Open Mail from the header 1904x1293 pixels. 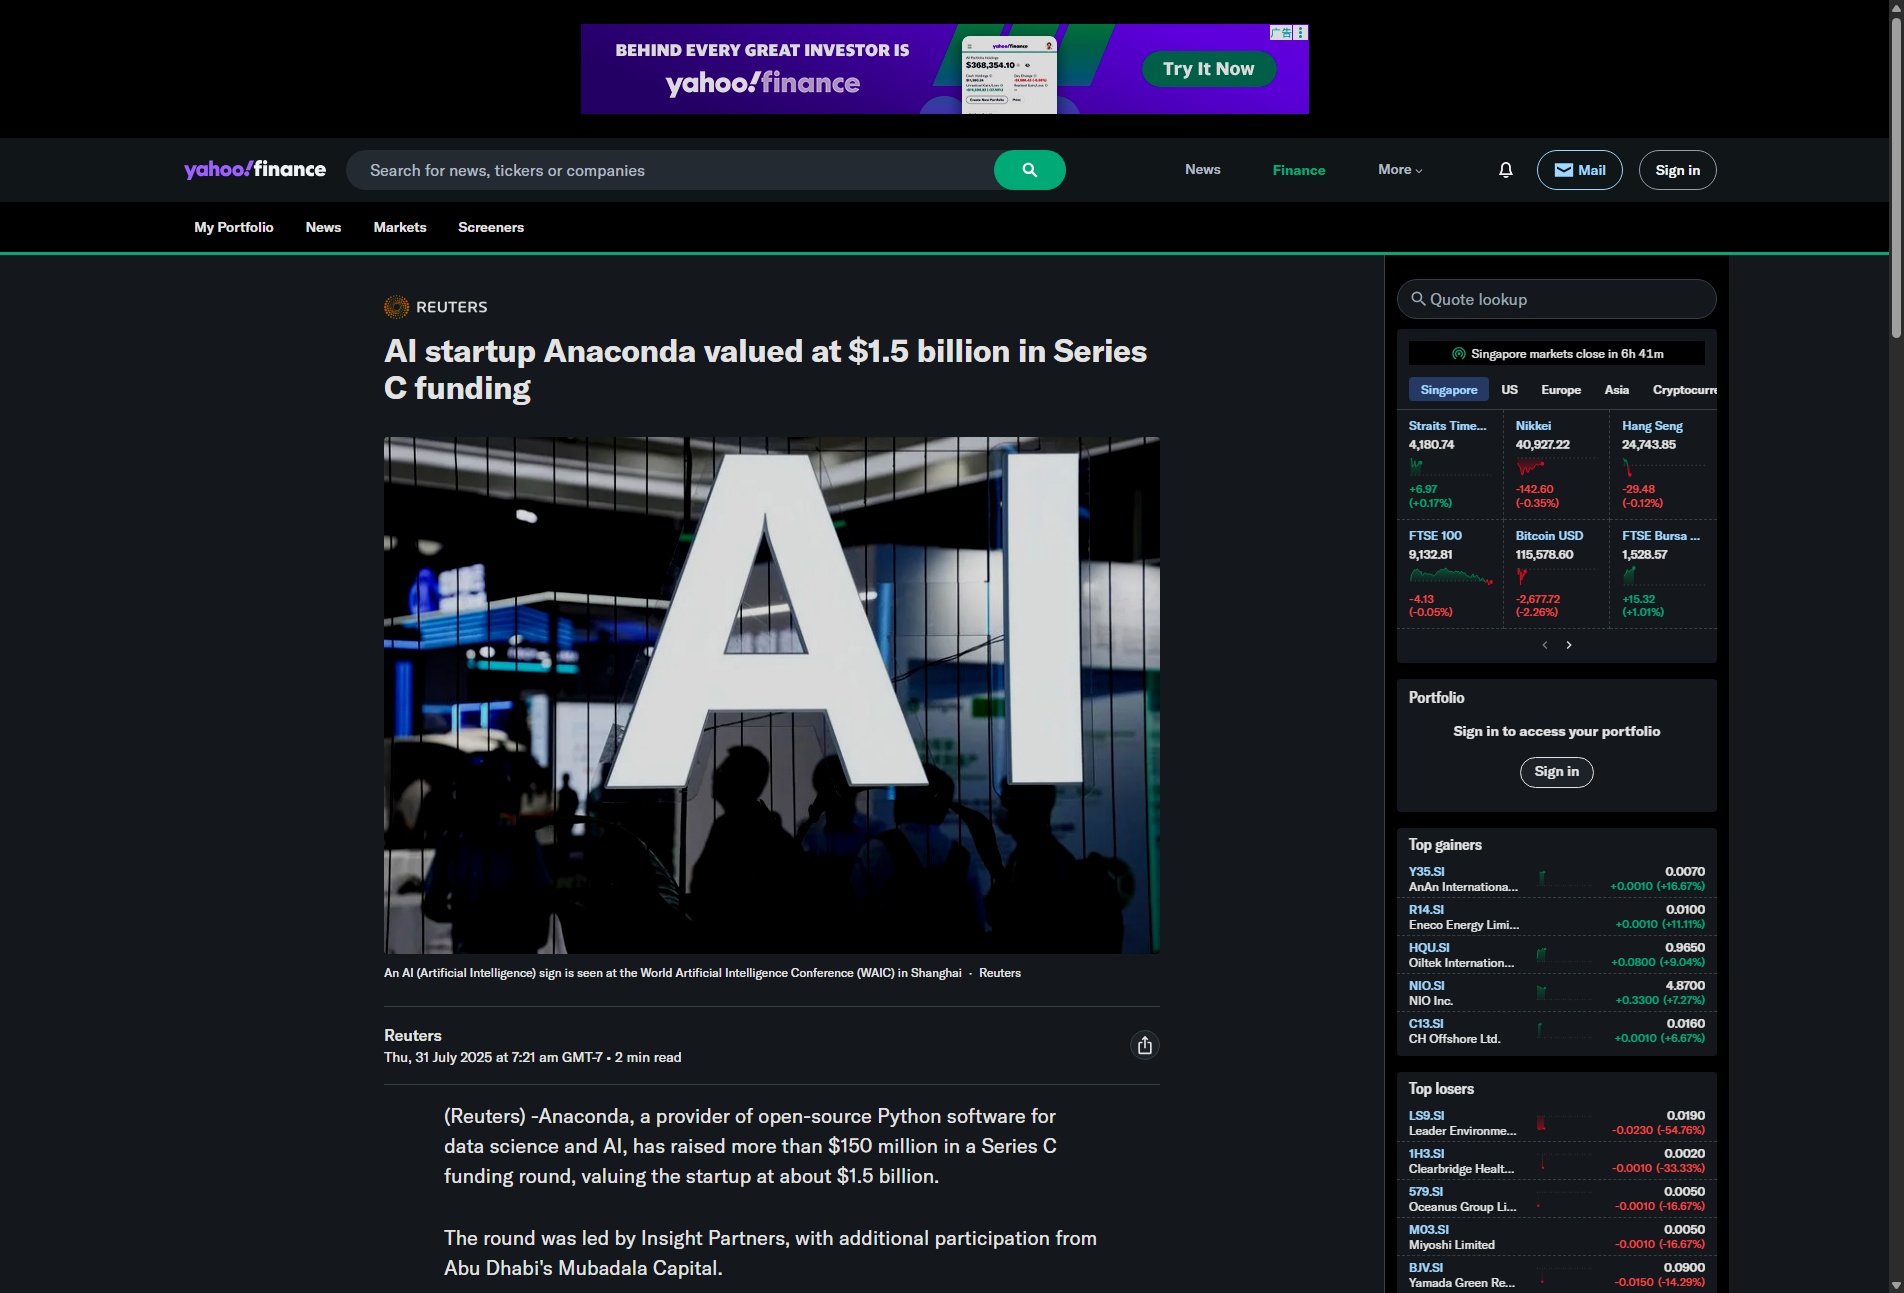tap(1579, 170)
